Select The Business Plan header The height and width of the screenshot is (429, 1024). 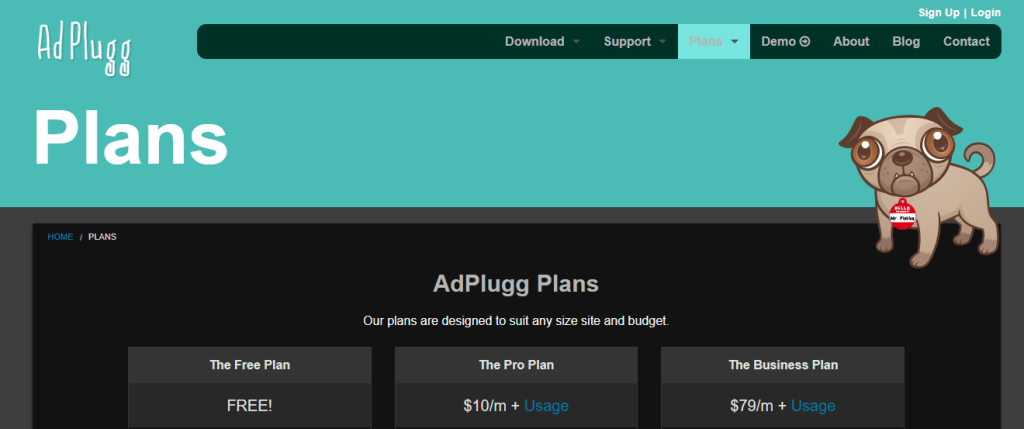pyautogui.click(x=783, y=365)
